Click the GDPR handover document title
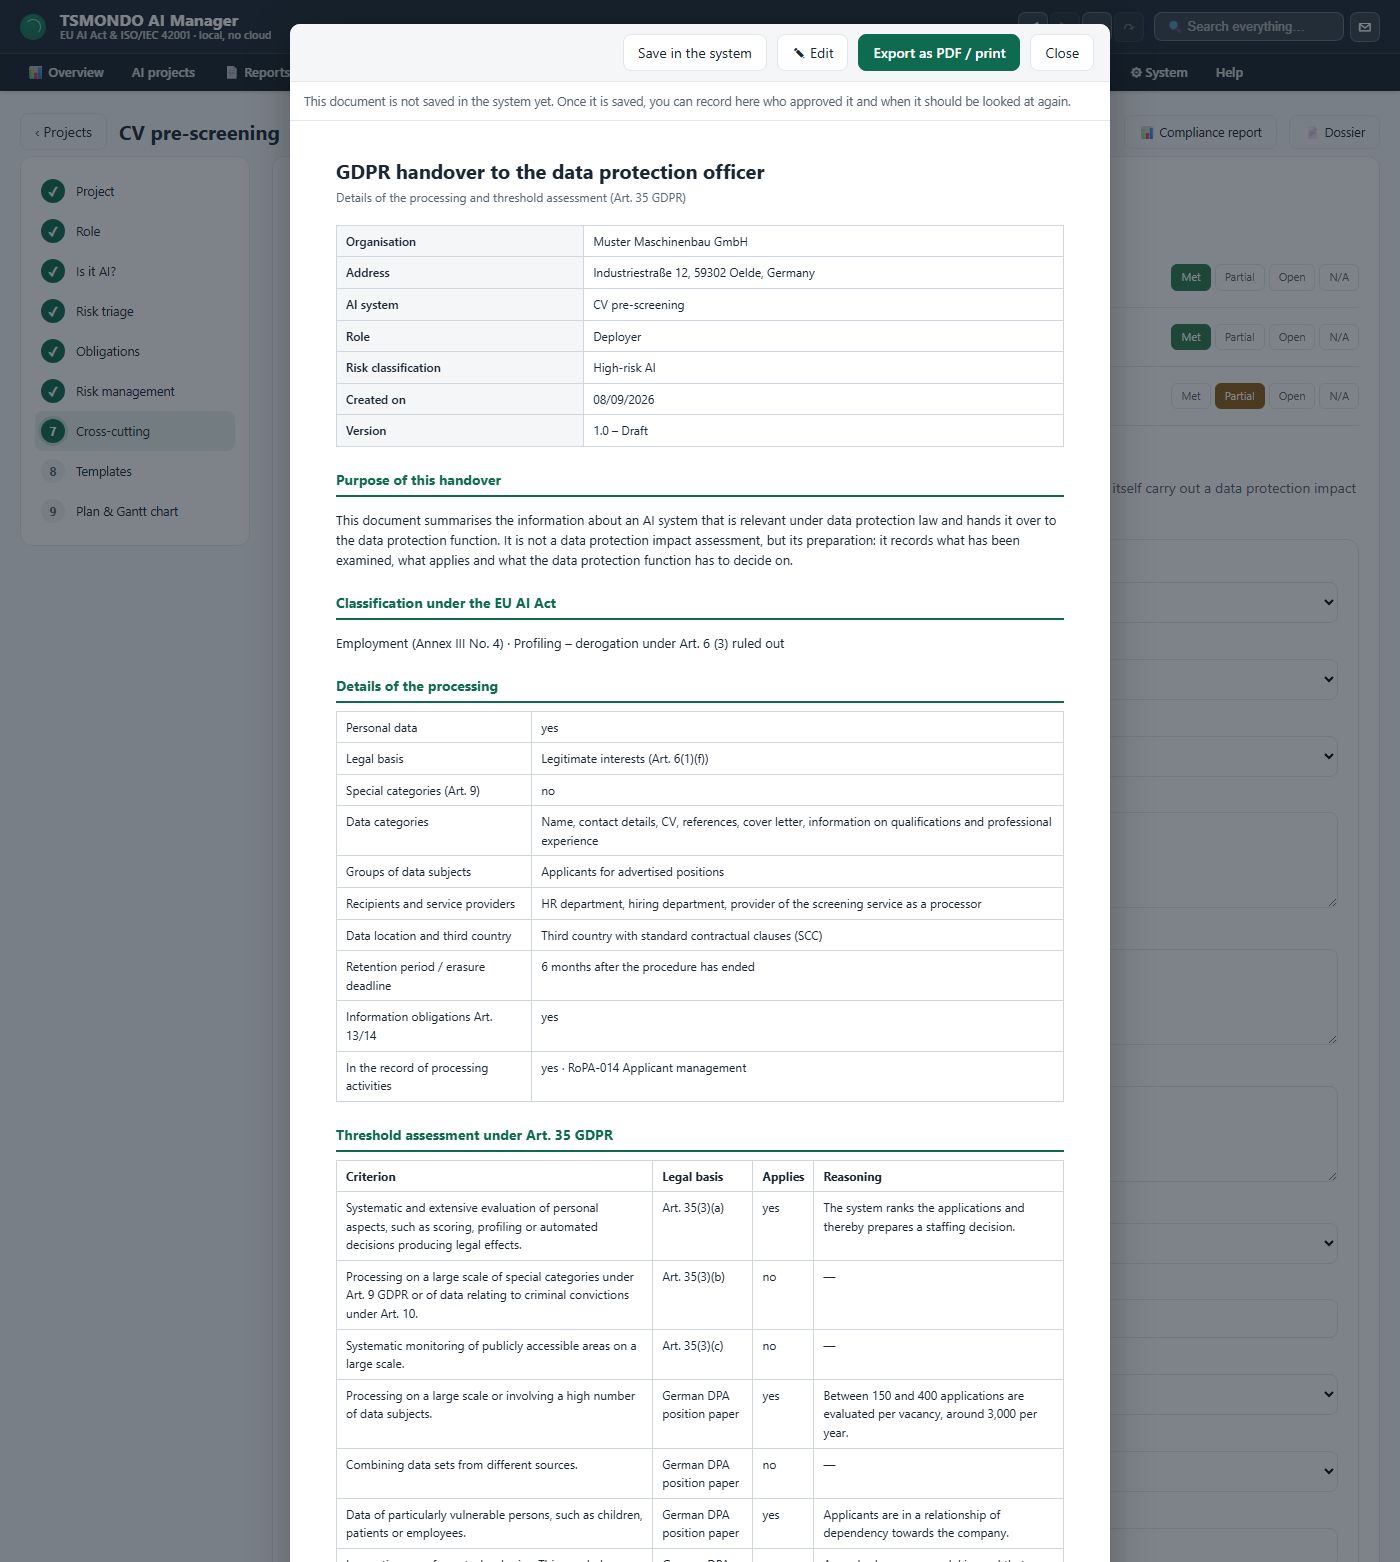Image resolution: width=1400 pixels, height=1562 pixels. pyautogui.click(x=550, y=172)
